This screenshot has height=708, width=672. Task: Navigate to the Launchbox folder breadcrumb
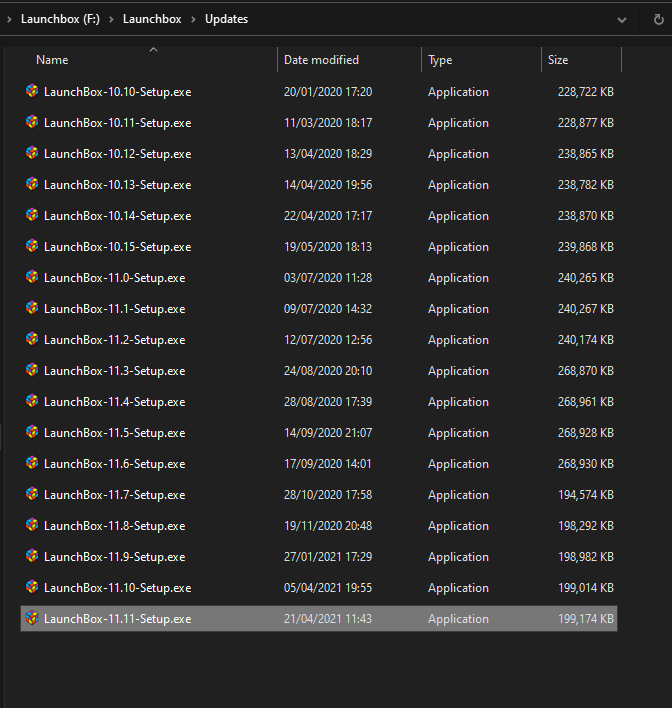[x=152, y=19]
